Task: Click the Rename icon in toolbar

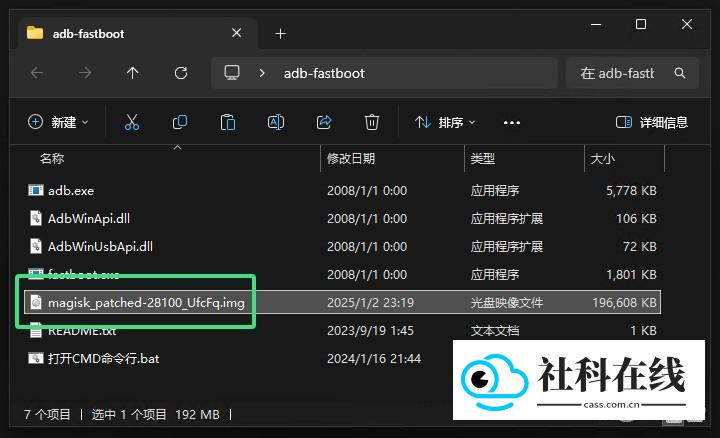Action: pos(276,122)
